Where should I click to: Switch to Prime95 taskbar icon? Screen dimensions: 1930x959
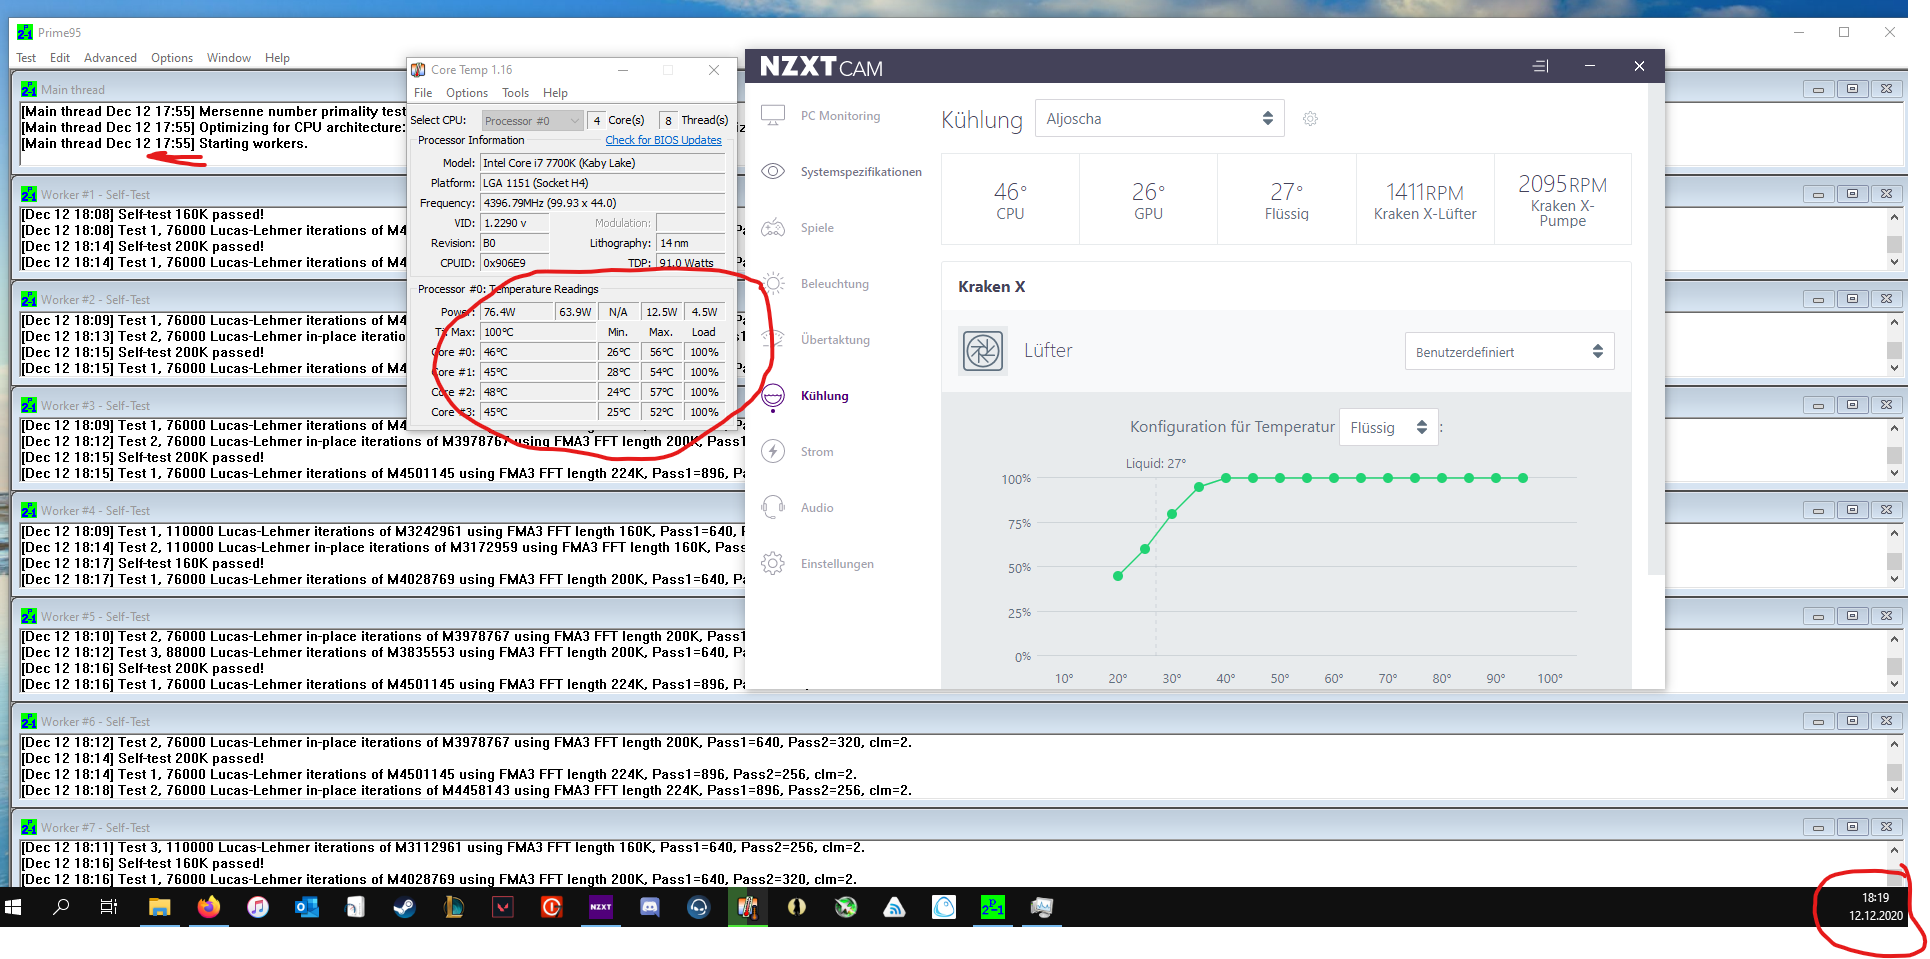tap(992, 907)
